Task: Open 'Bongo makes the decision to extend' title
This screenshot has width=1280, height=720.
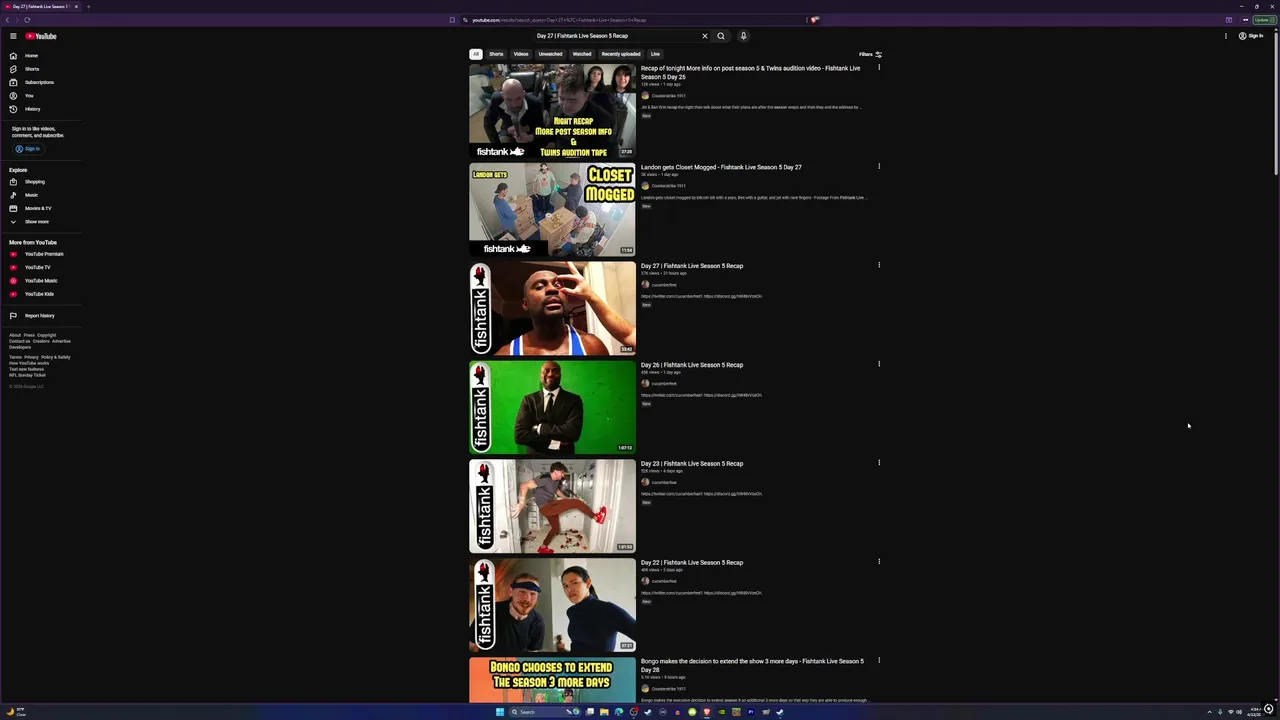Action: pyautogui.click(x=752, y=665)
